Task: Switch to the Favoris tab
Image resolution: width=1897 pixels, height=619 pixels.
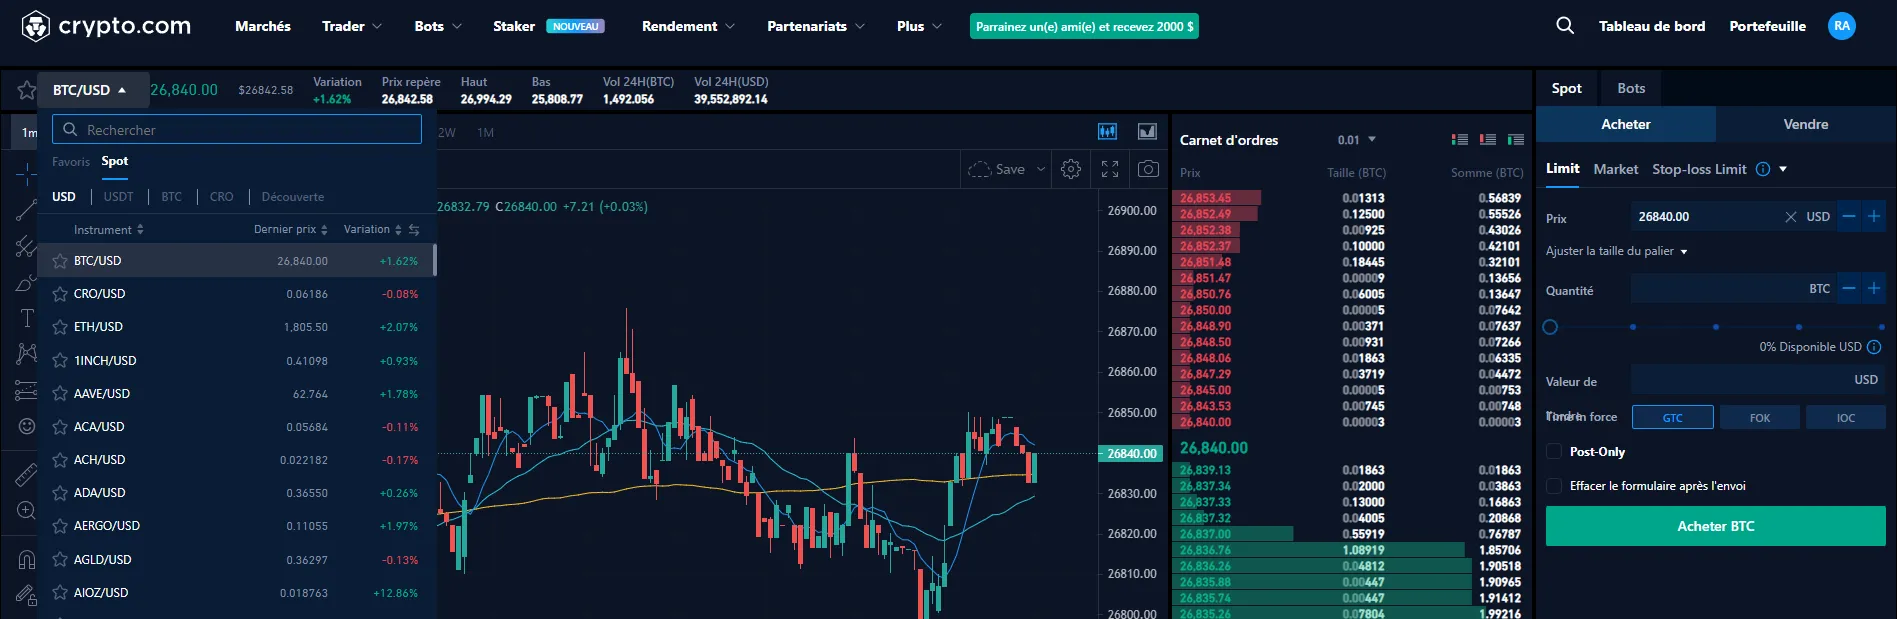Action: 71,162
